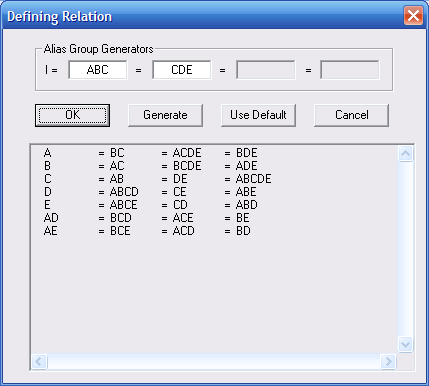Click the horizontal scroll right arrow
Image resolution: width=429 pixels, height=386 pixels.
[388, 361]
